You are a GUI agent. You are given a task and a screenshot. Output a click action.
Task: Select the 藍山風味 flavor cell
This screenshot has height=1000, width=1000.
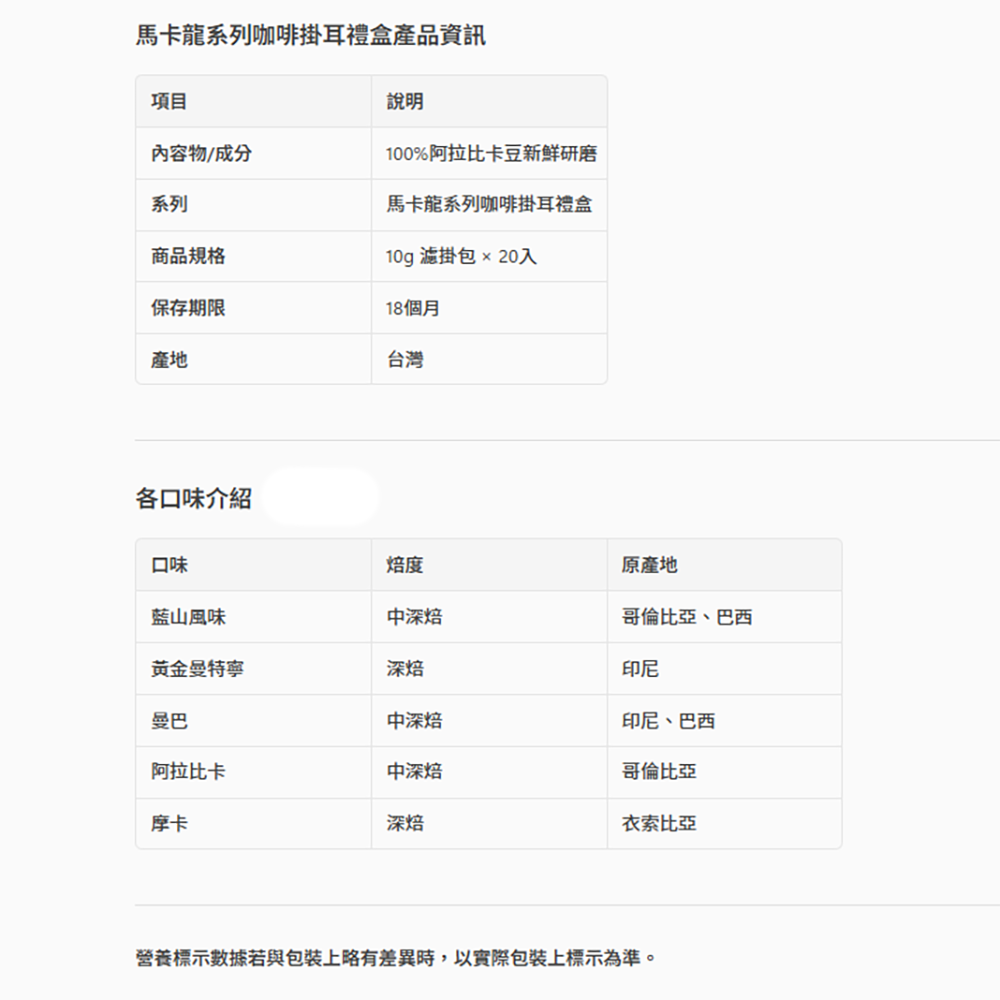coord(188,617)
